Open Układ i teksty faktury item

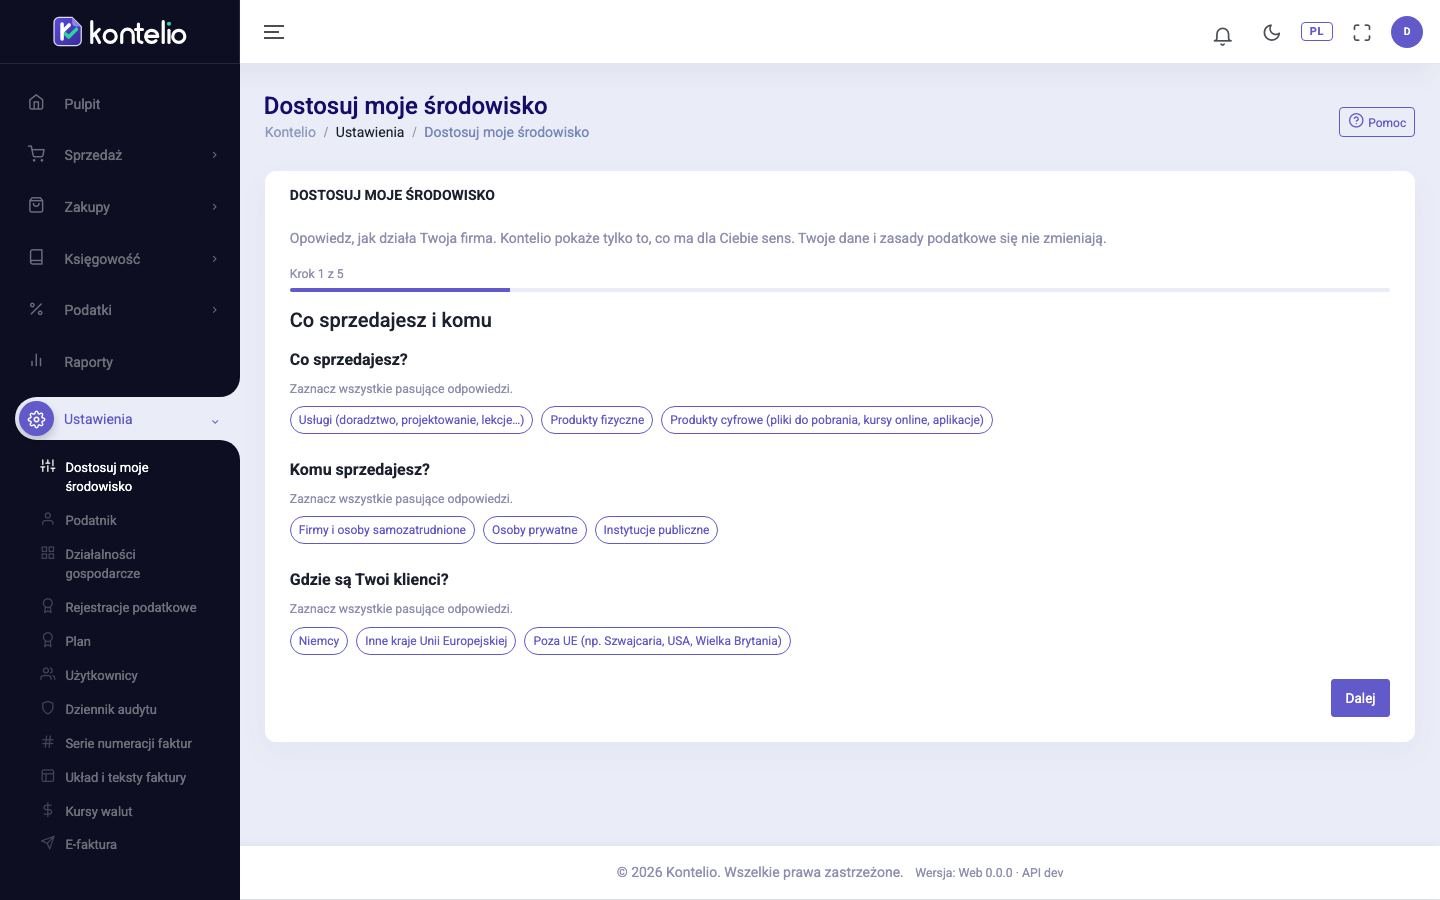pyautogui.click(x=126, y=777)
